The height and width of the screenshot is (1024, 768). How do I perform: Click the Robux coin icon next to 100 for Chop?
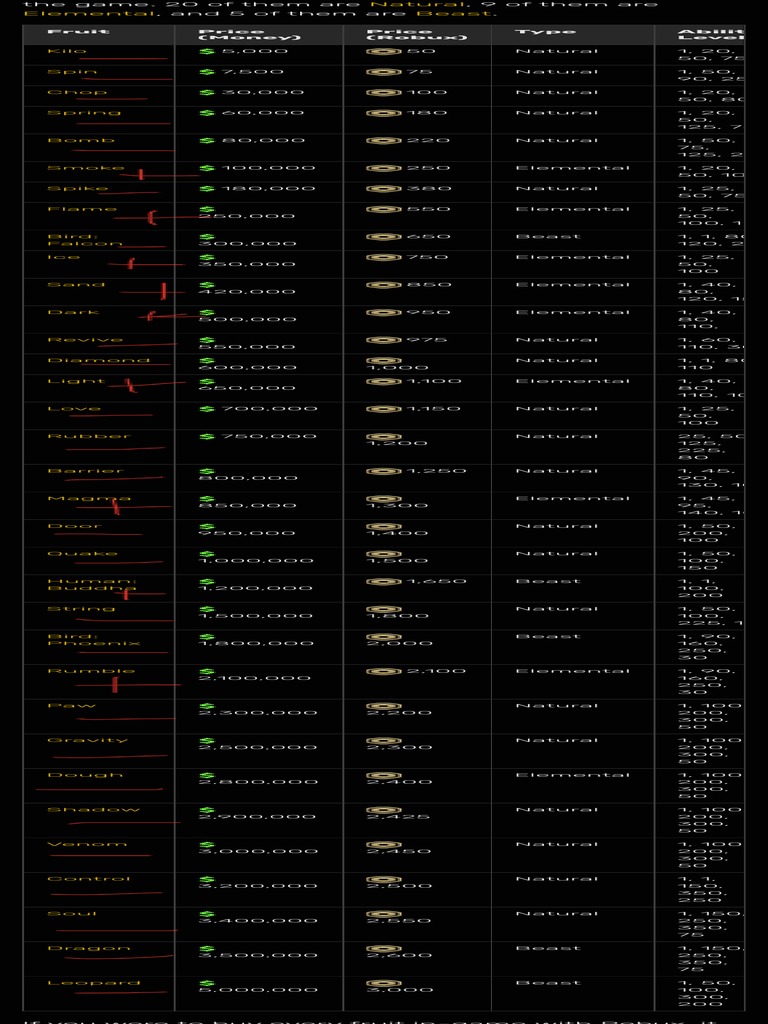click(383, 93)
